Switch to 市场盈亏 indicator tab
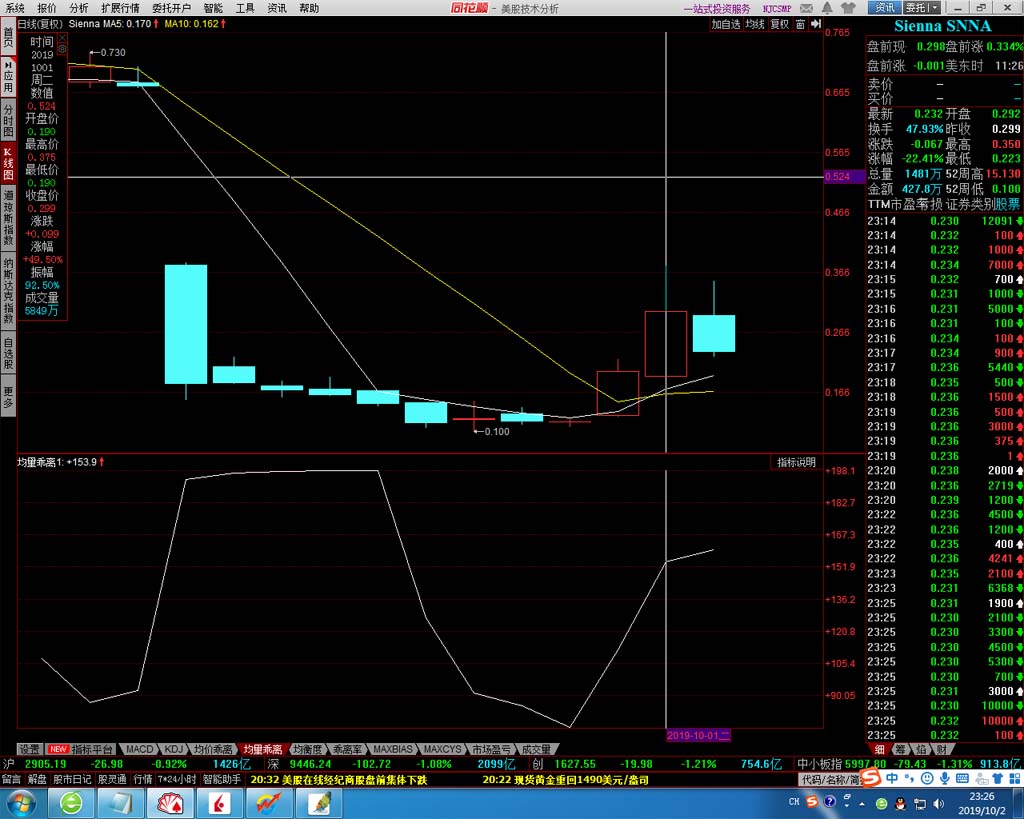Viewport: 1024px width, 819px height. [491, 749]
